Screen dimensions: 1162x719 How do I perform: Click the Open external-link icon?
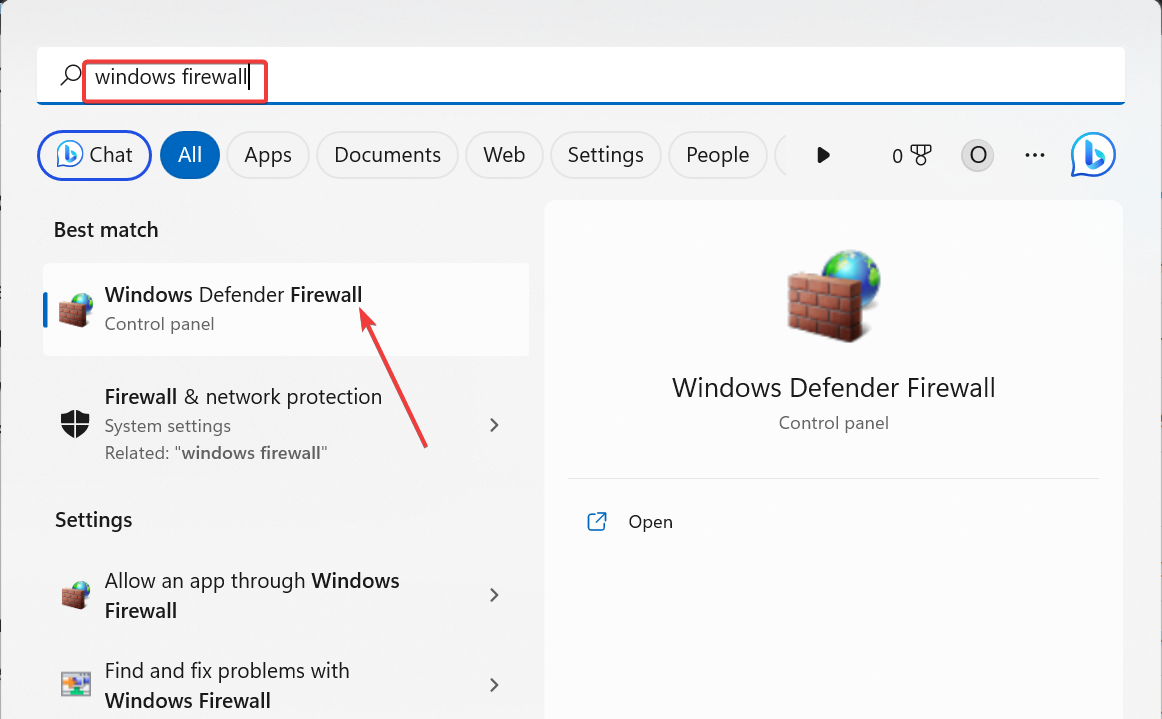tap(597, 522)
